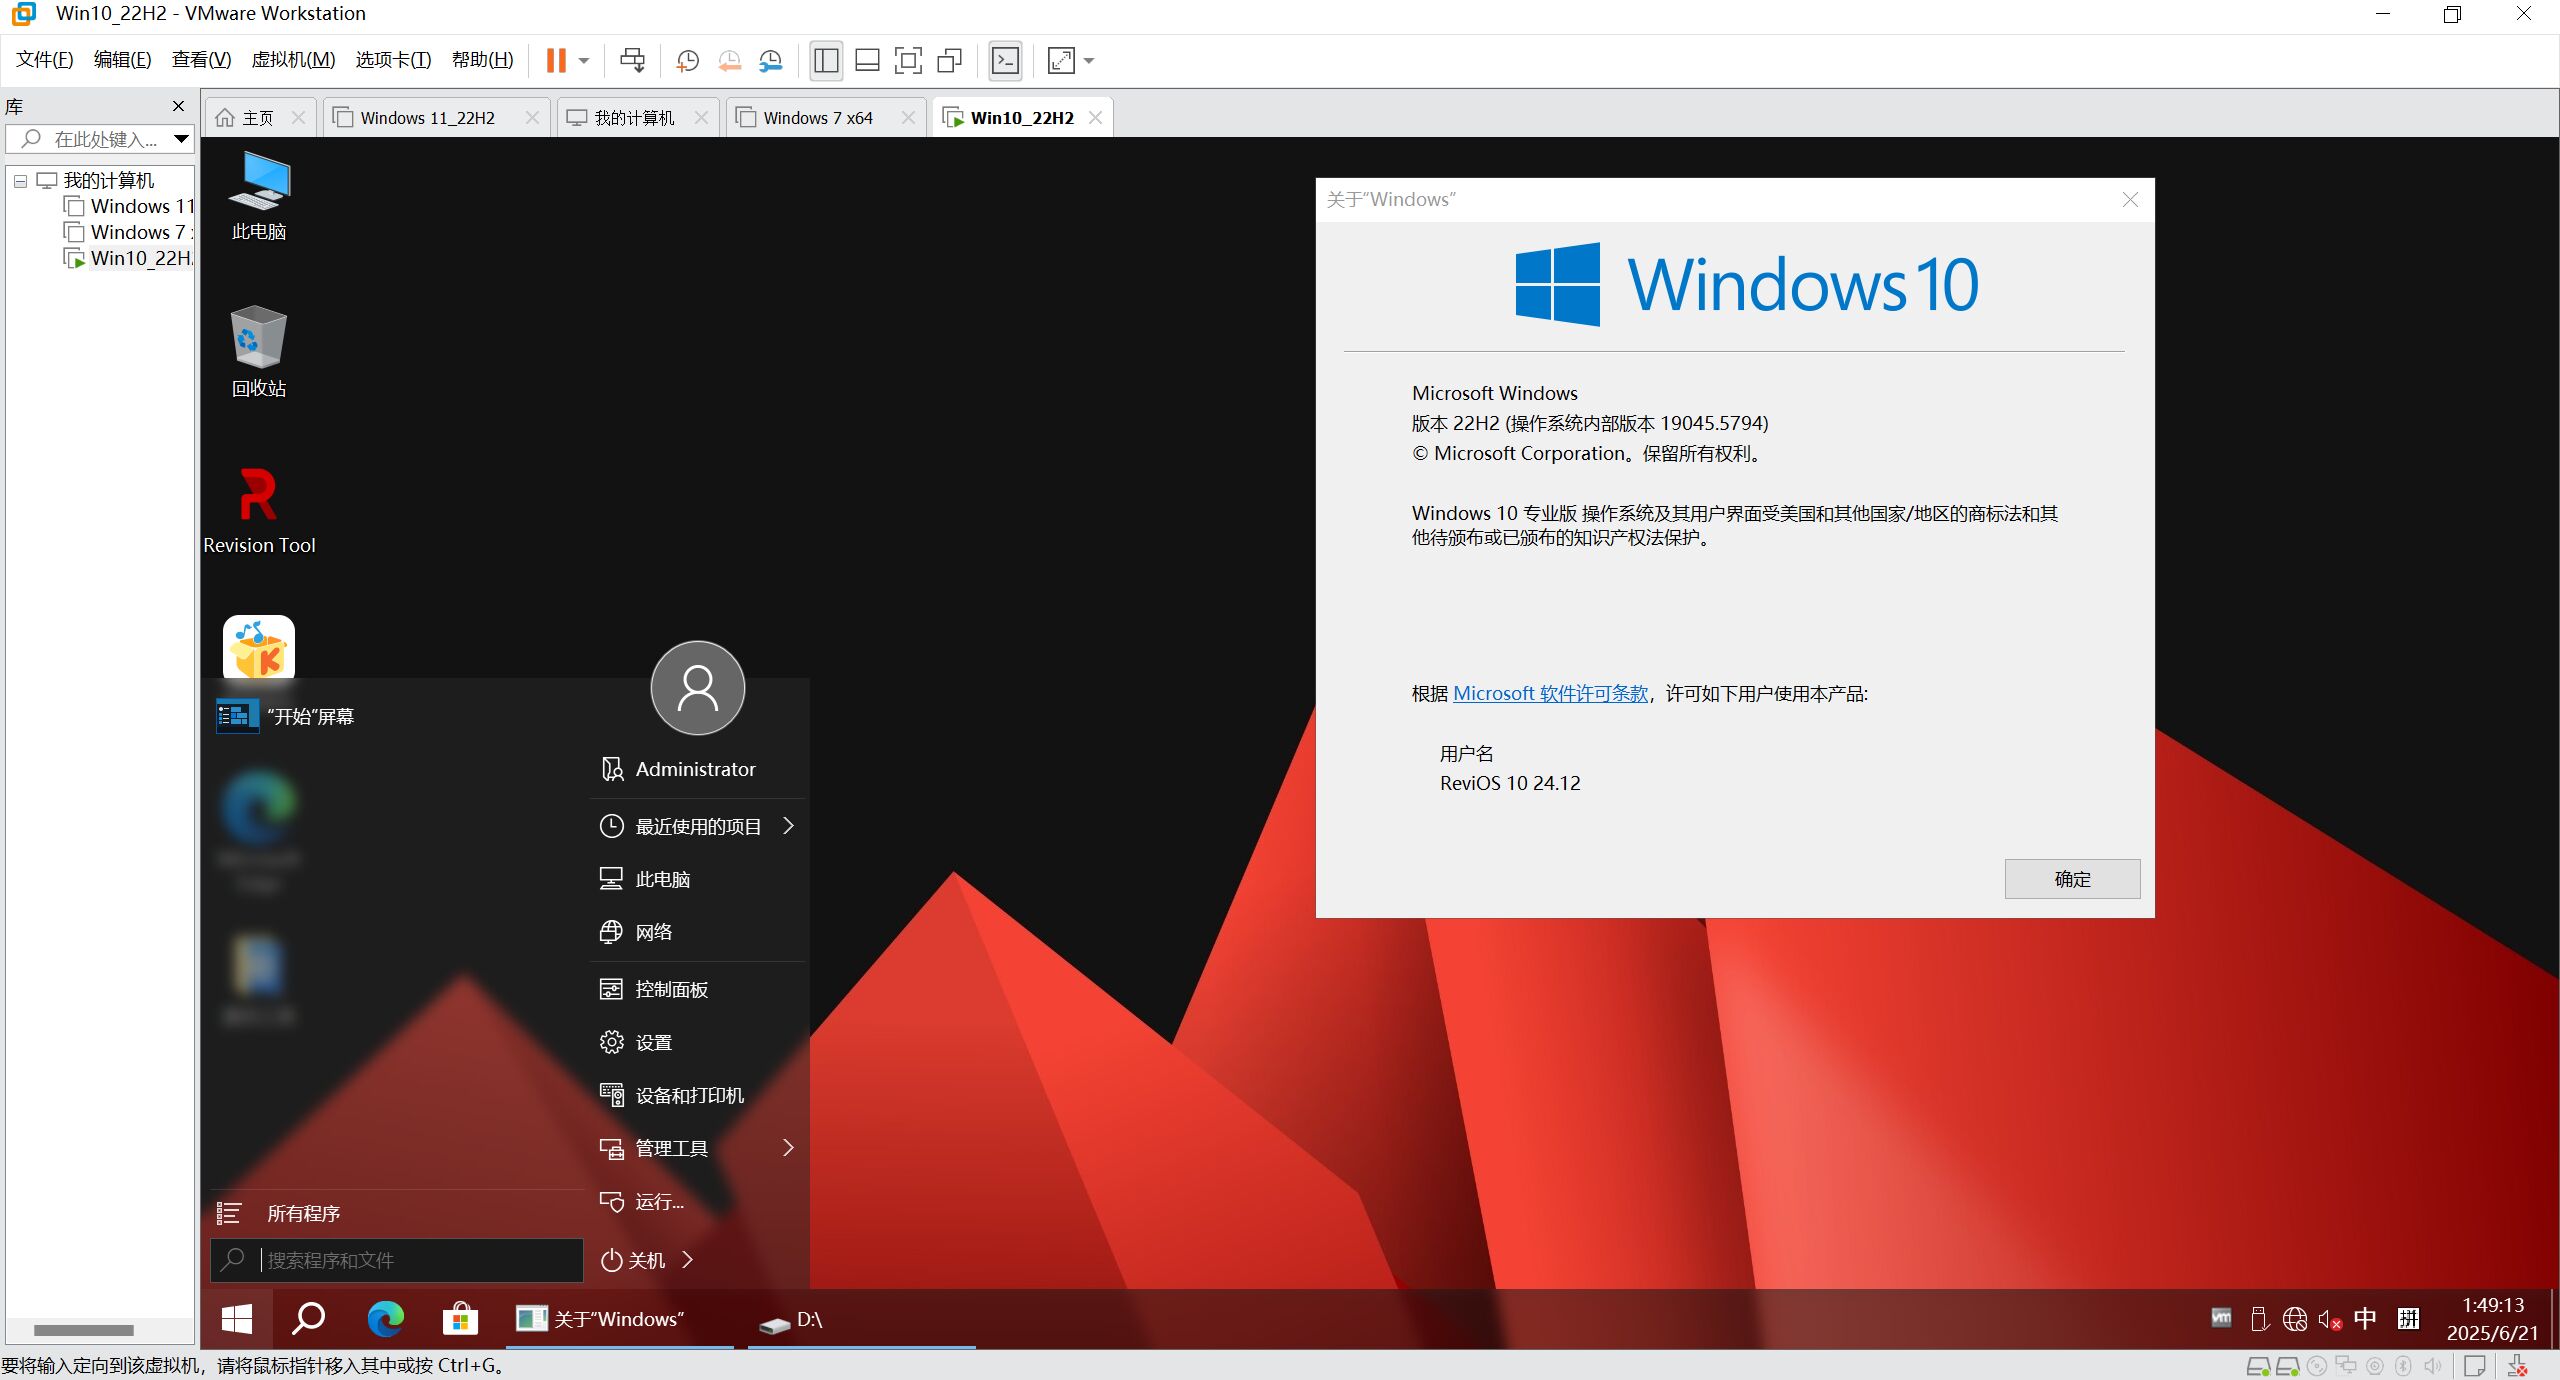Viewport: 2560px width, 1380px height.
Task: Open Microsoft Store from the taskbar
Action: 460,1319
